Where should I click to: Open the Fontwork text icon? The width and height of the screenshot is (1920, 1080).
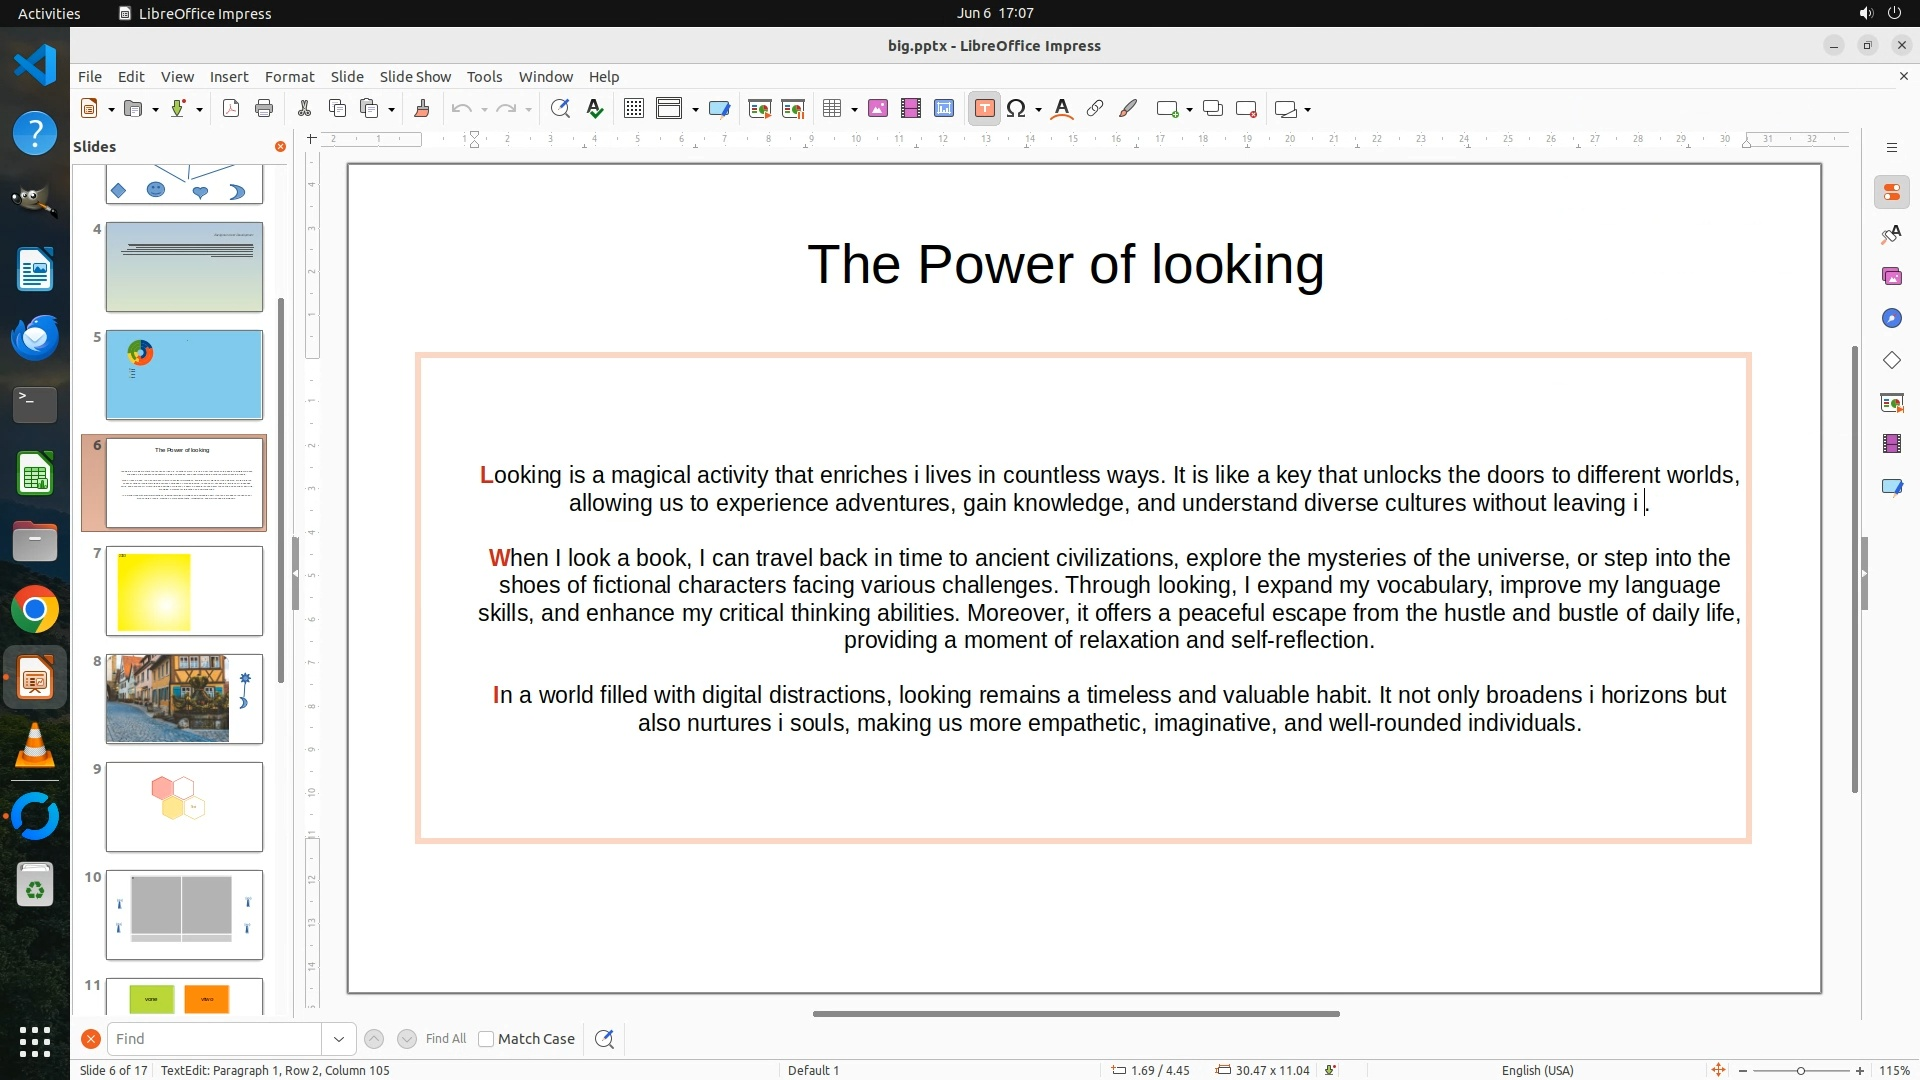click(x=1062, y=109)
